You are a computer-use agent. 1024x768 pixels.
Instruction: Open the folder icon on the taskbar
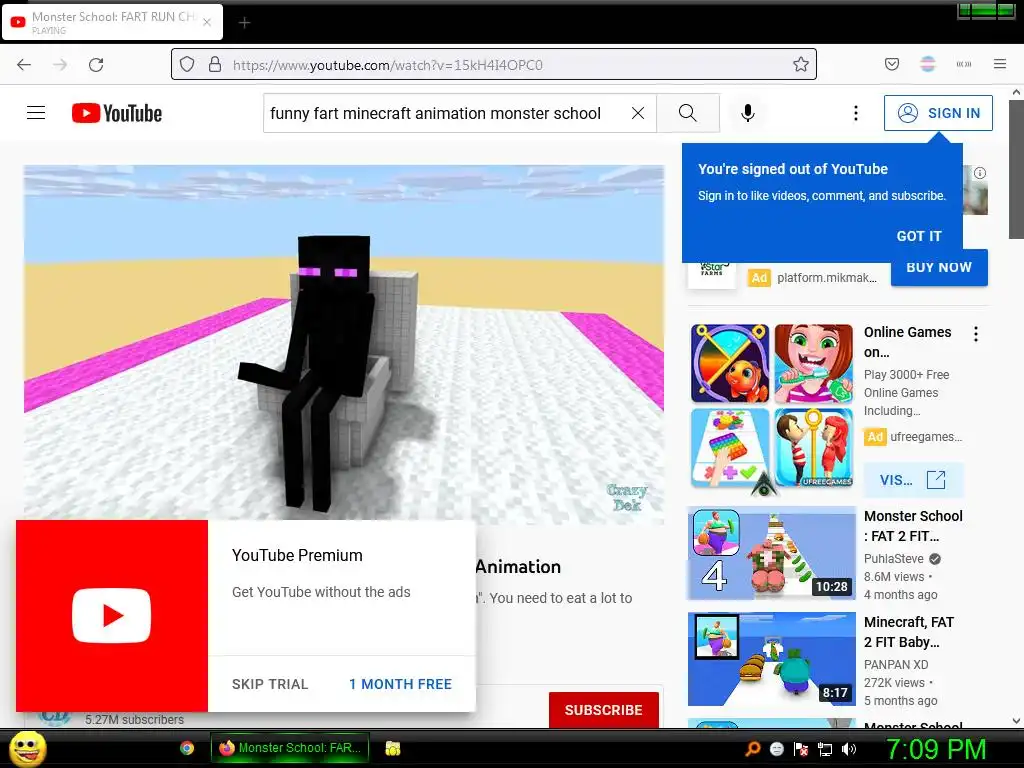pos(392,748)
